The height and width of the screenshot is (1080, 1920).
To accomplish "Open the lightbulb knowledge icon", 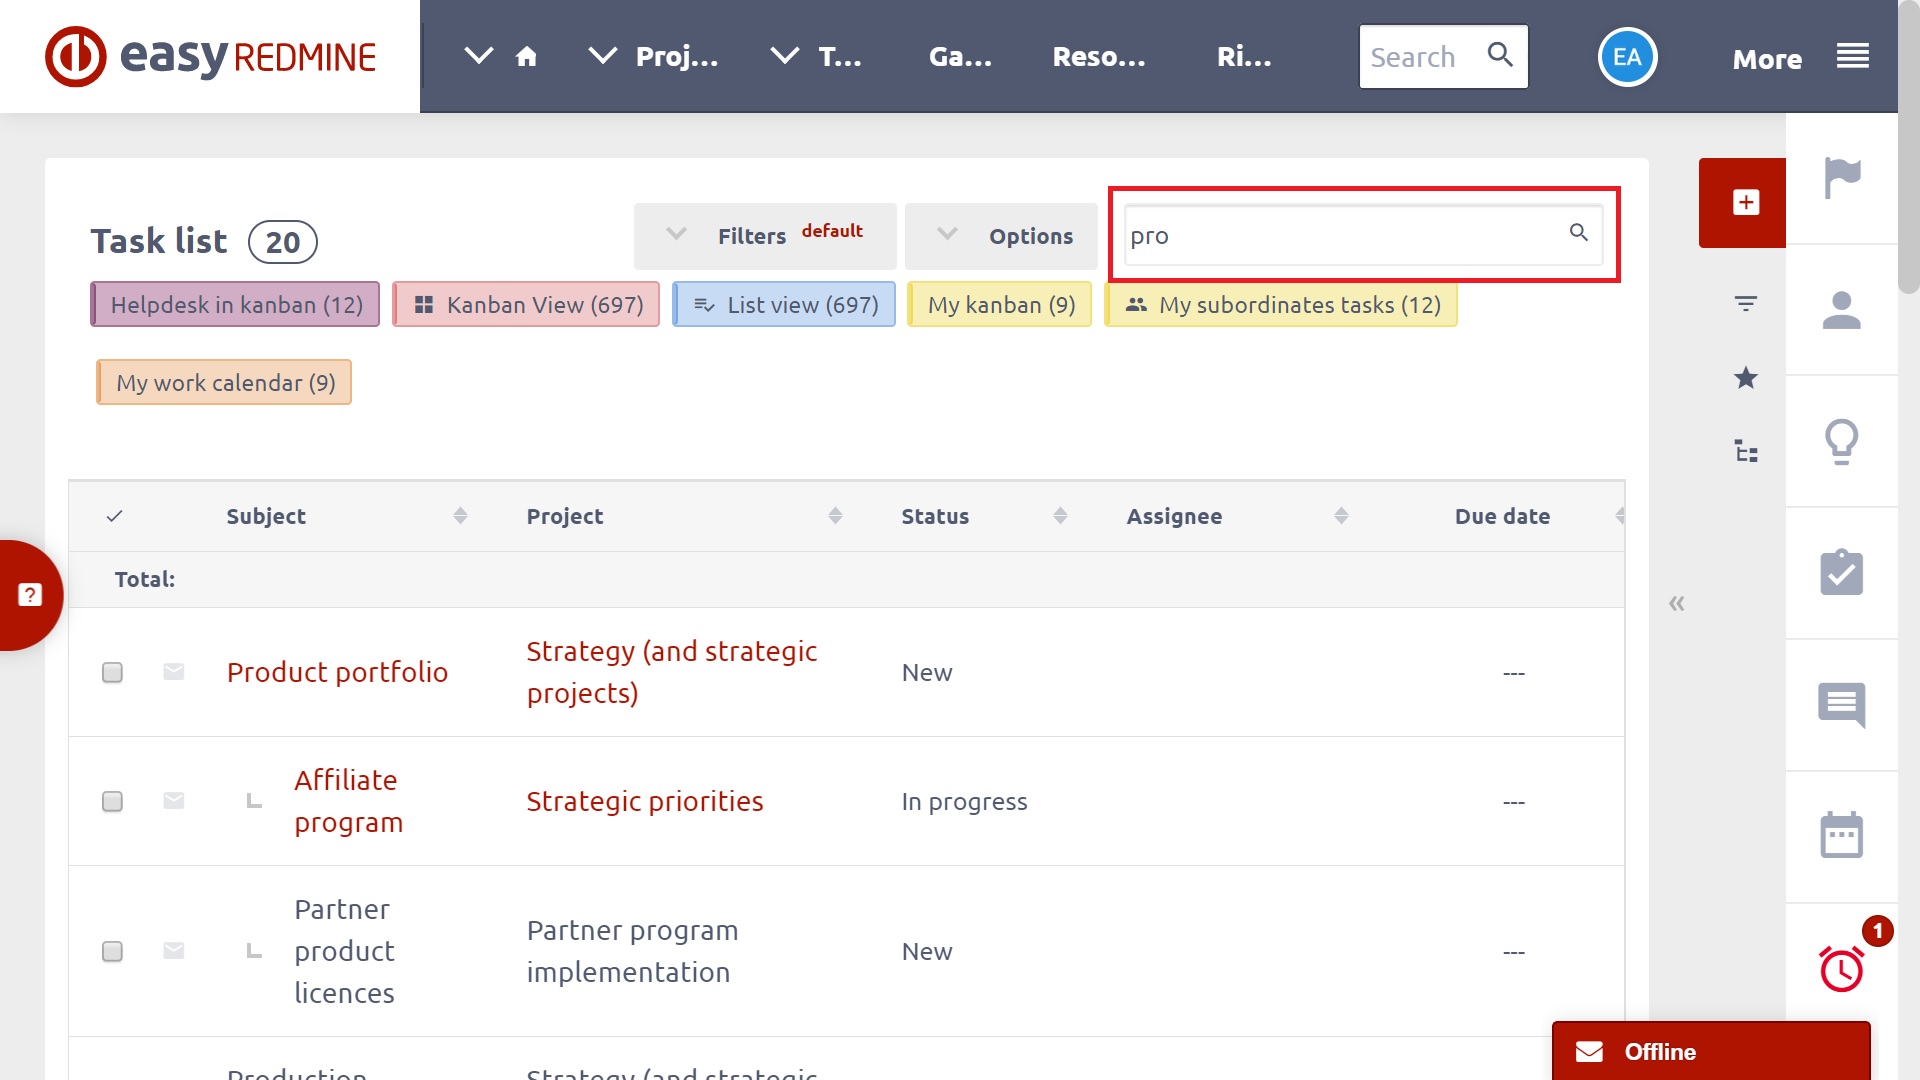I will tap(1841, 441).
